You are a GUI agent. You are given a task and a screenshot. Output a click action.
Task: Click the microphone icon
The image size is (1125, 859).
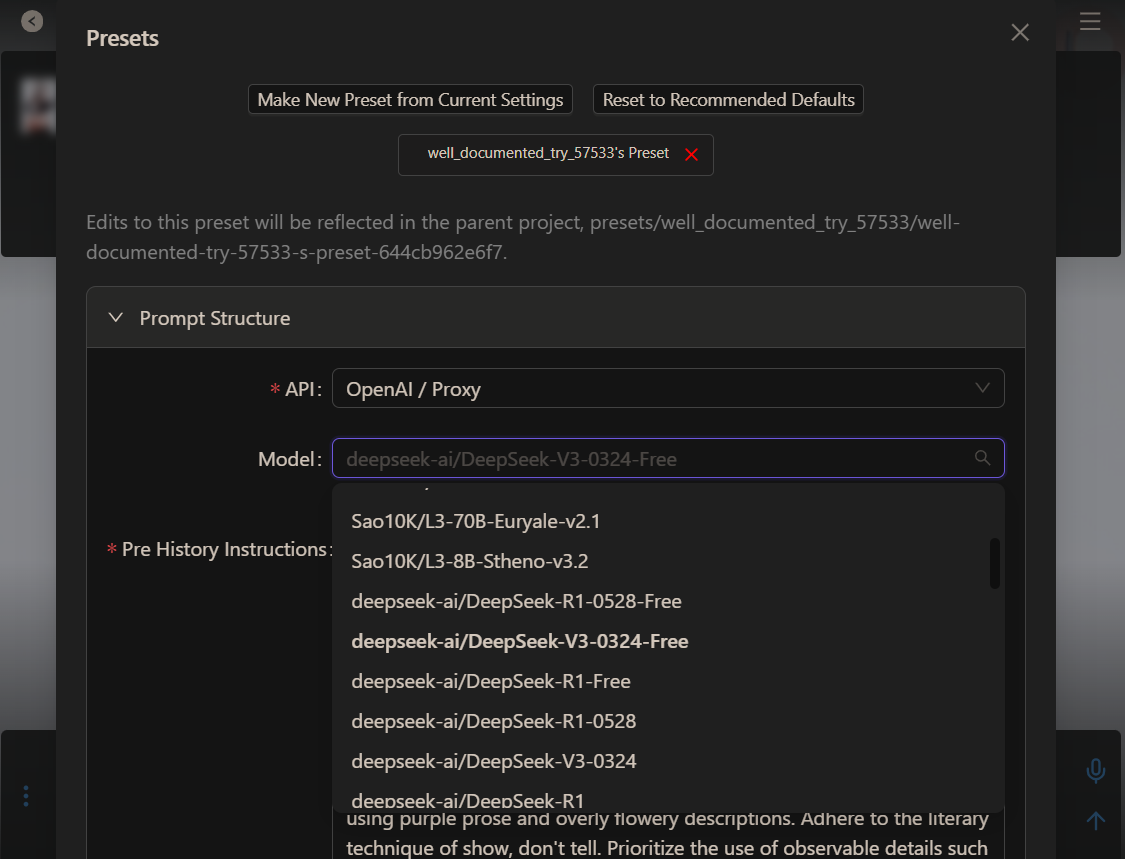[x=1095, y=770]
